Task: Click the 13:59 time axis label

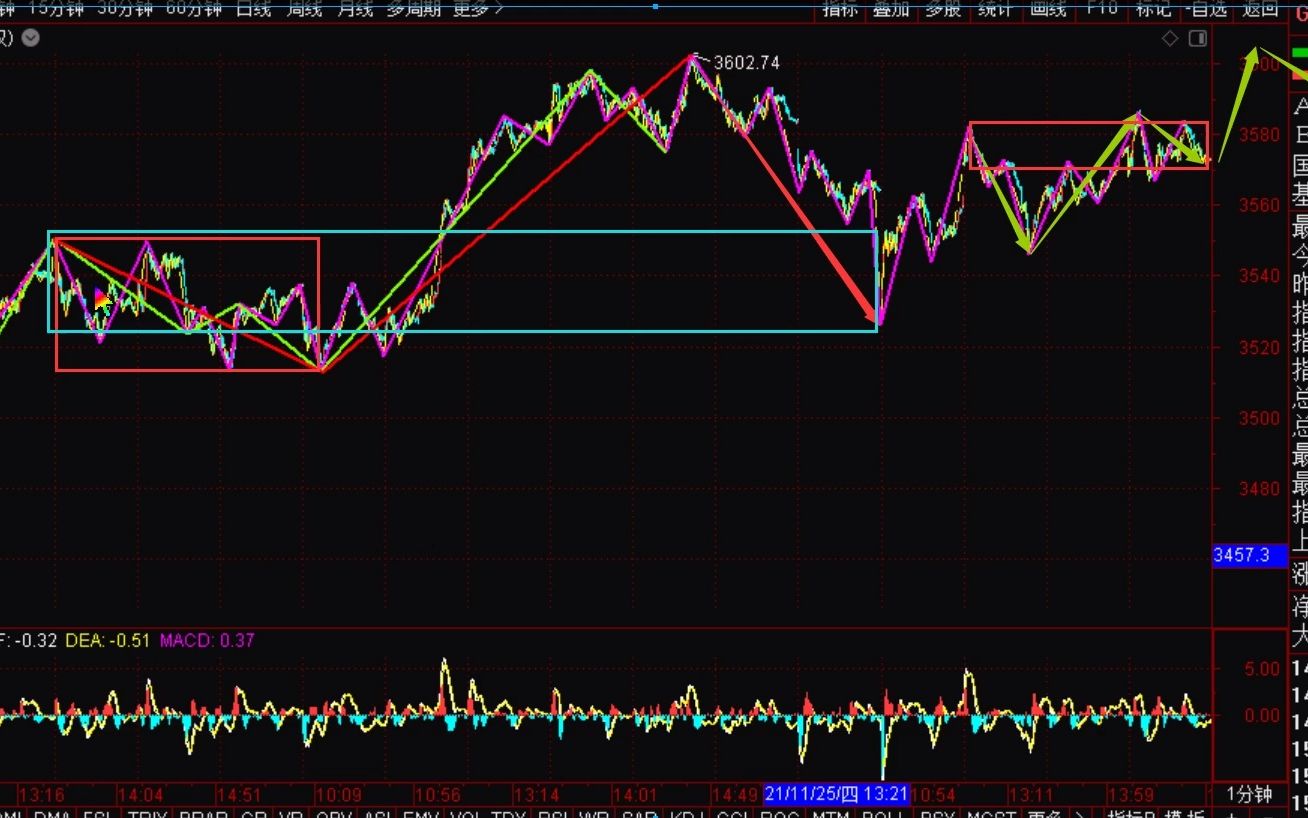Action: pos(1130,795)
